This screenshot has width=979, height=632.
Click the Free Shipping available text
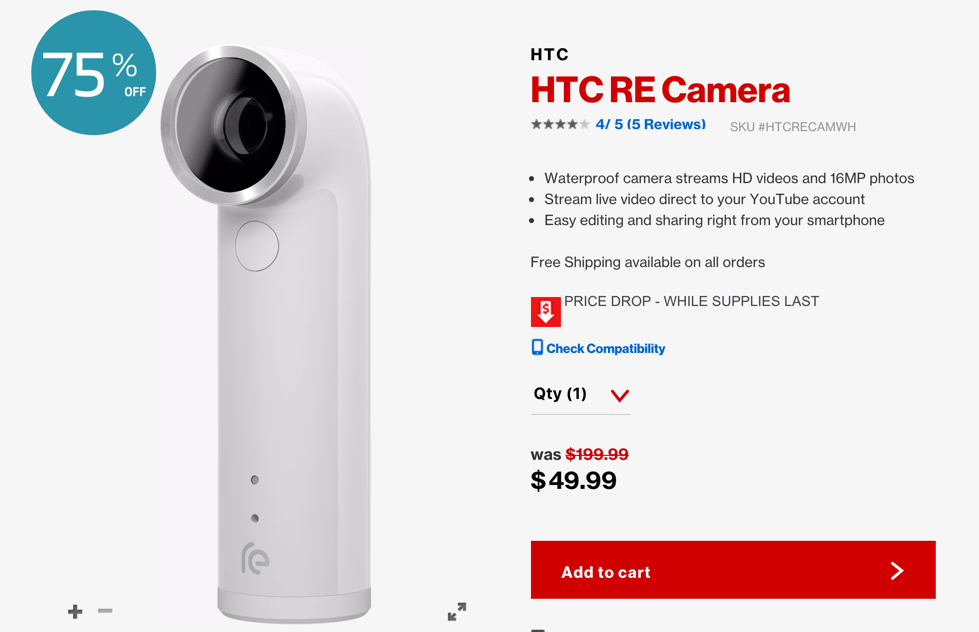pos(647,262)
